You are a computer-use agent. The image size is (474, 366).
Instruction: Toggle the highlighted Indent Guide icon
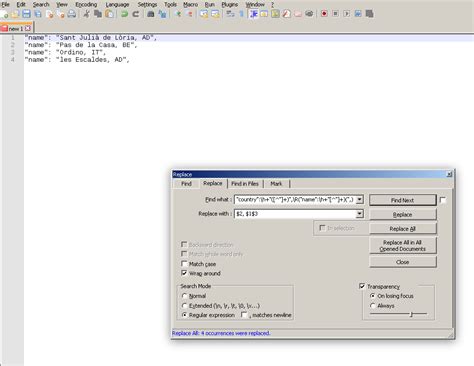coord(253,14)
